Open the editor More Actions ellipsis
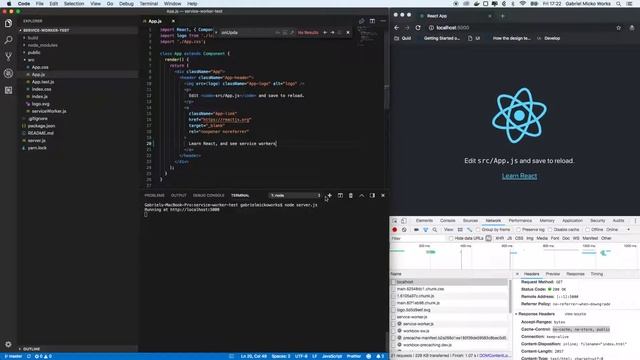The image size is (640, 360). click(383, 21)
